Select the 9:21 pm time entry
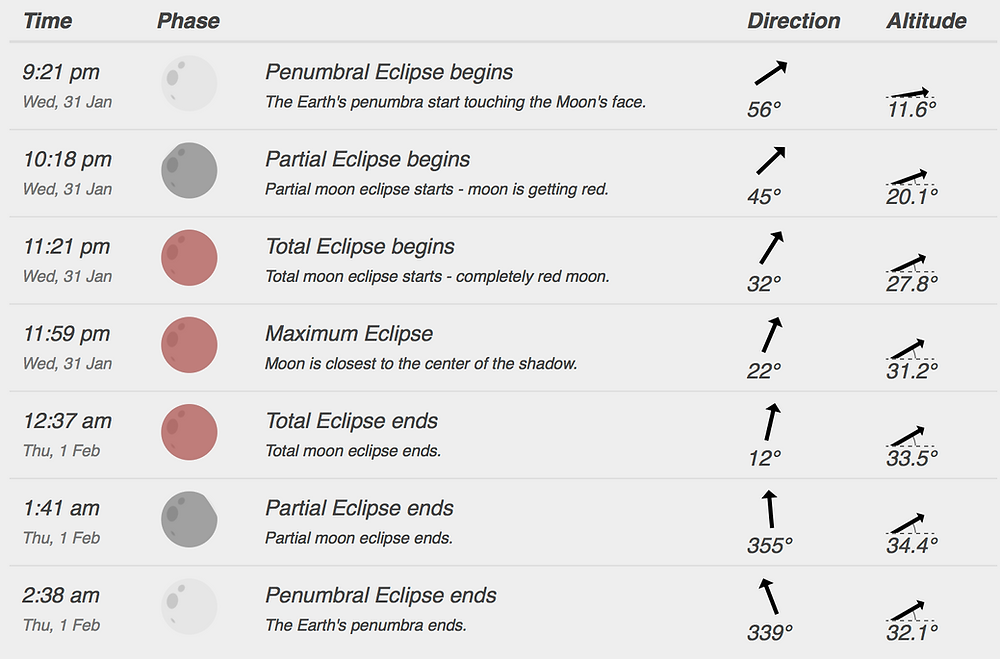 click(61, 72)
